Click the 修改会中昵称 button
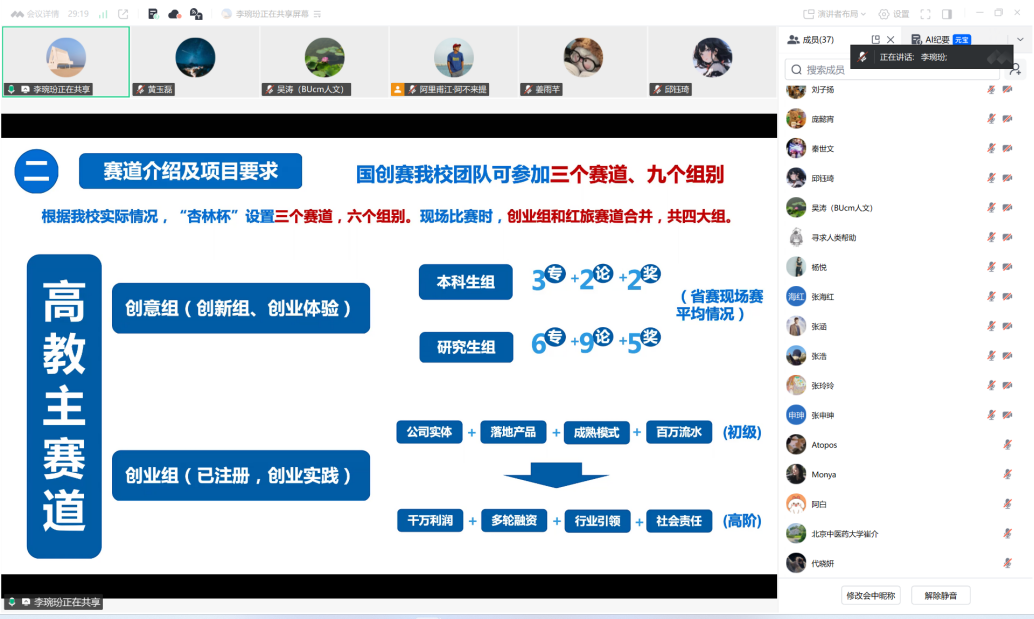Viewport: 1034px width, 619px height. pyautogui.click(x=871, y=595)
